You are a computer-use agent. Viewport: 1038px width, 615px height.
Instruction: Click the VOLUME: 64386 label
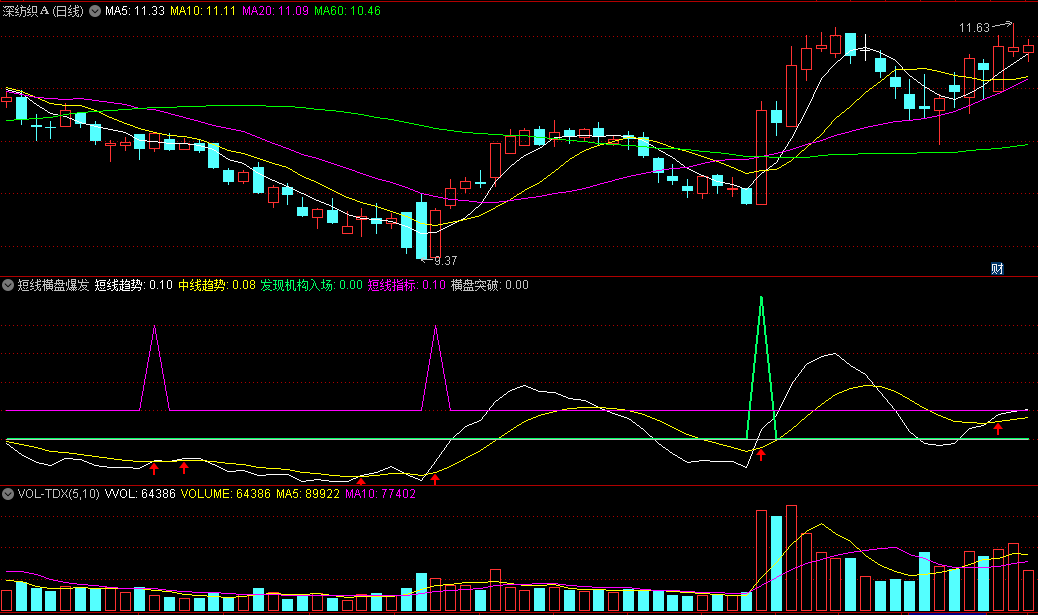pyautogui.click(x=225, y=494)
